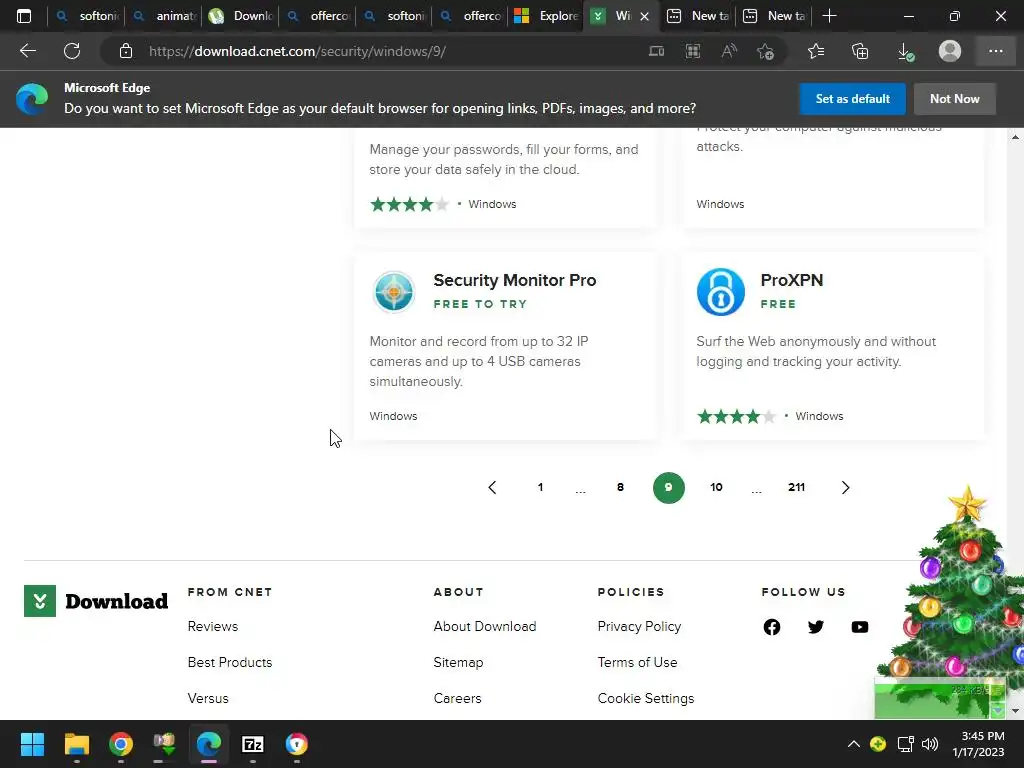
Task: View site information lock icon
Action: pyautogui.click(x=126, y=51)
